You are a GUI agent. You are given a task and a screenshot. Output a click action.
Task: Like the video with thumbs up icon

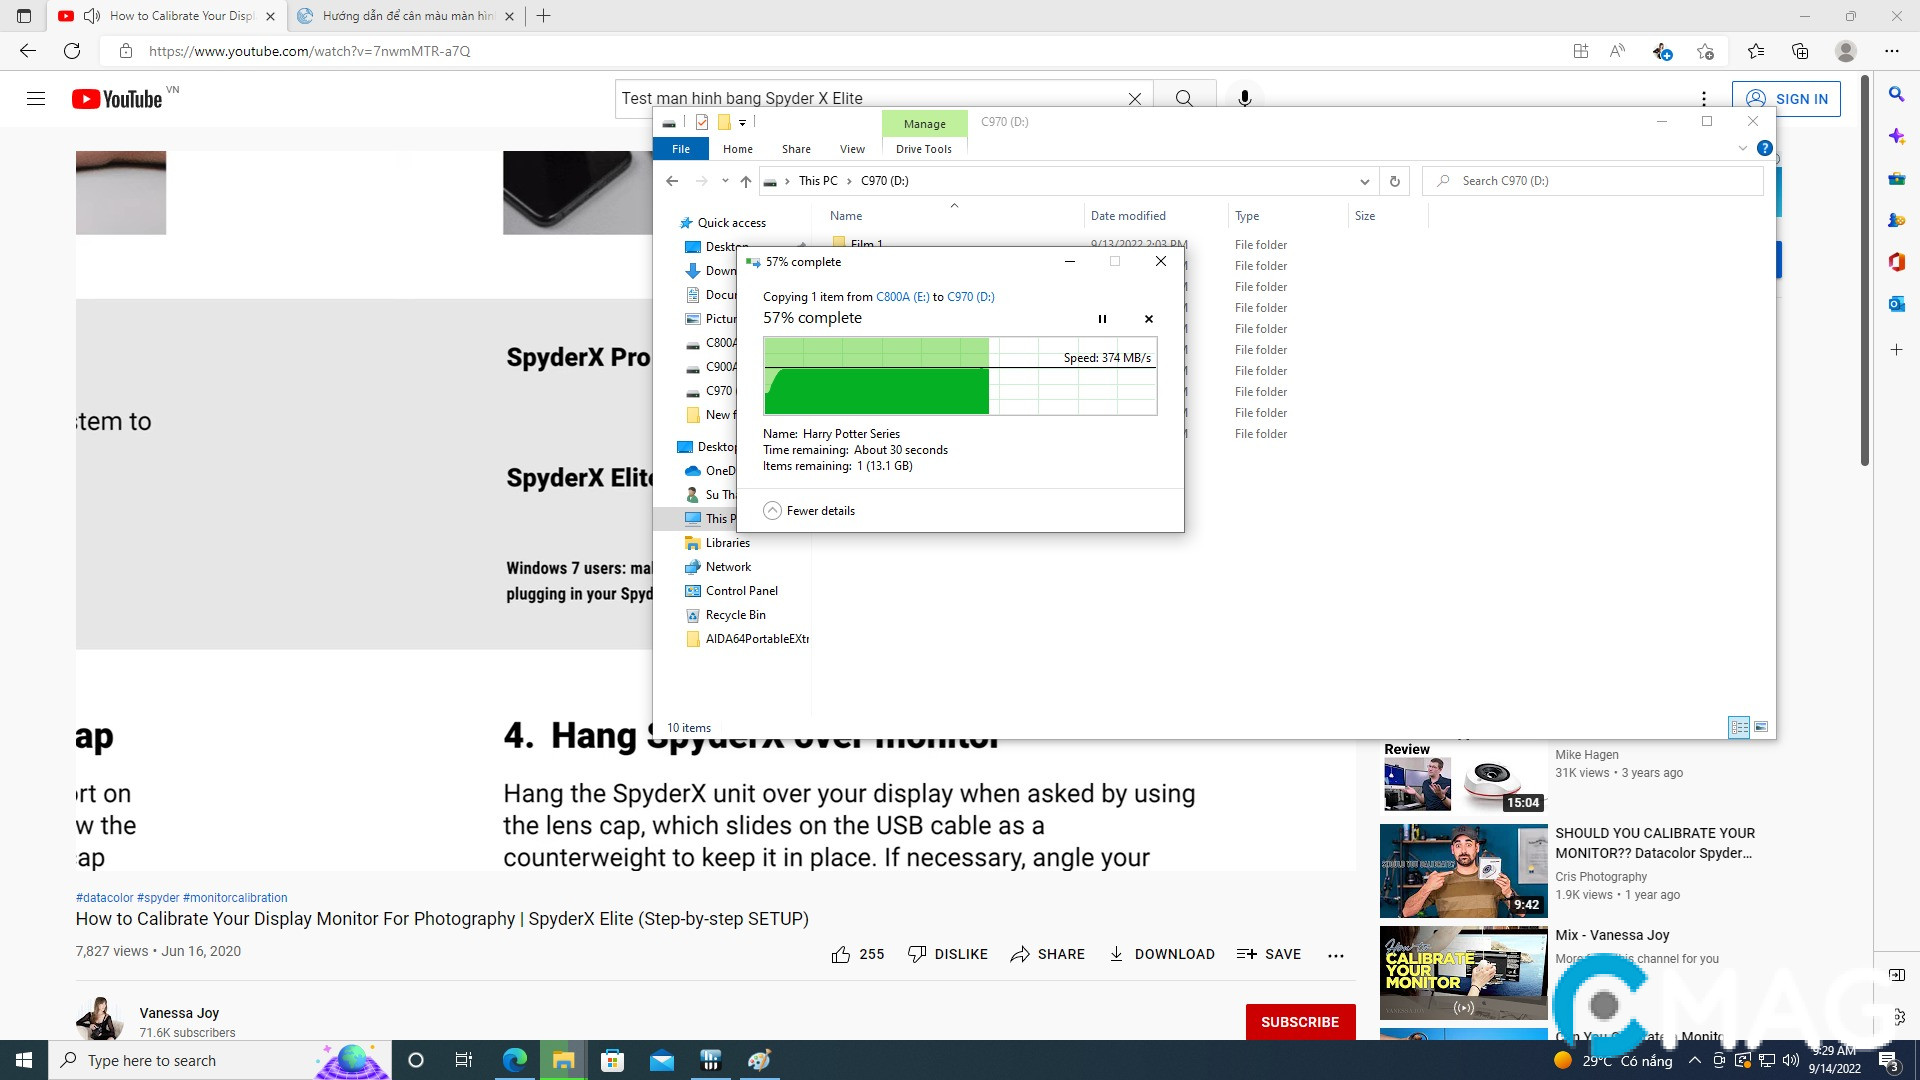(x=843, y=954)
